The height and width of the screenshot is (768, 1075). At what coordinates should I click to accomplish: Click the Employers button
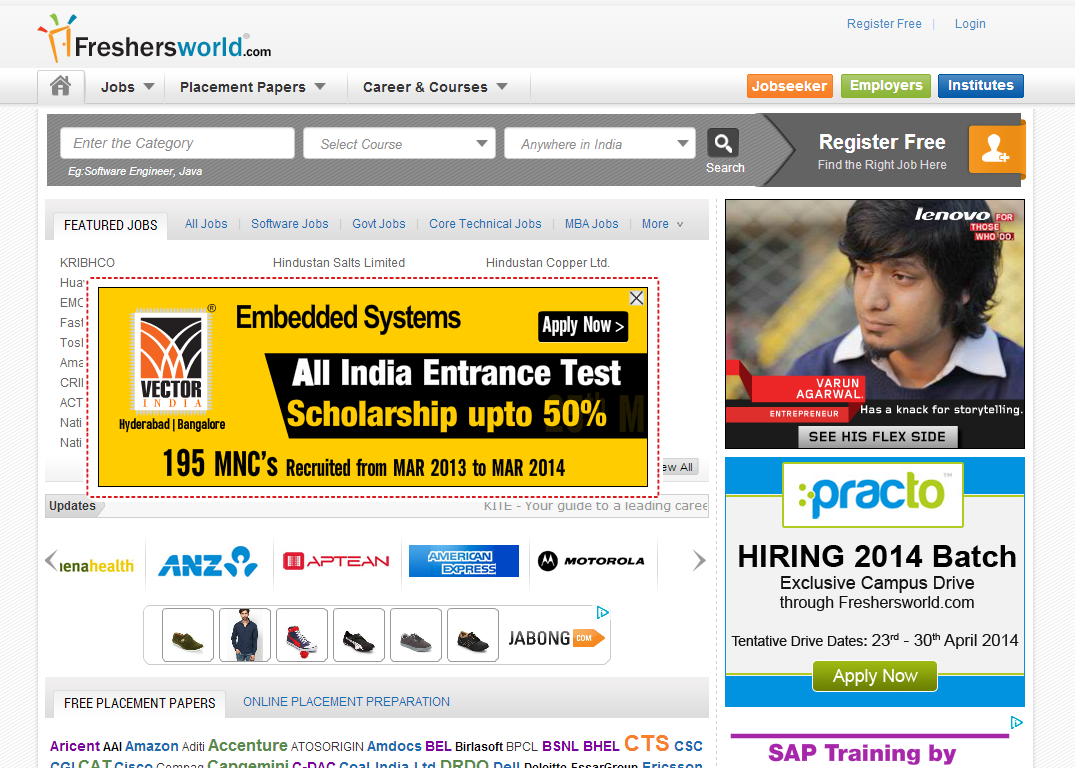tap(885, 86)
